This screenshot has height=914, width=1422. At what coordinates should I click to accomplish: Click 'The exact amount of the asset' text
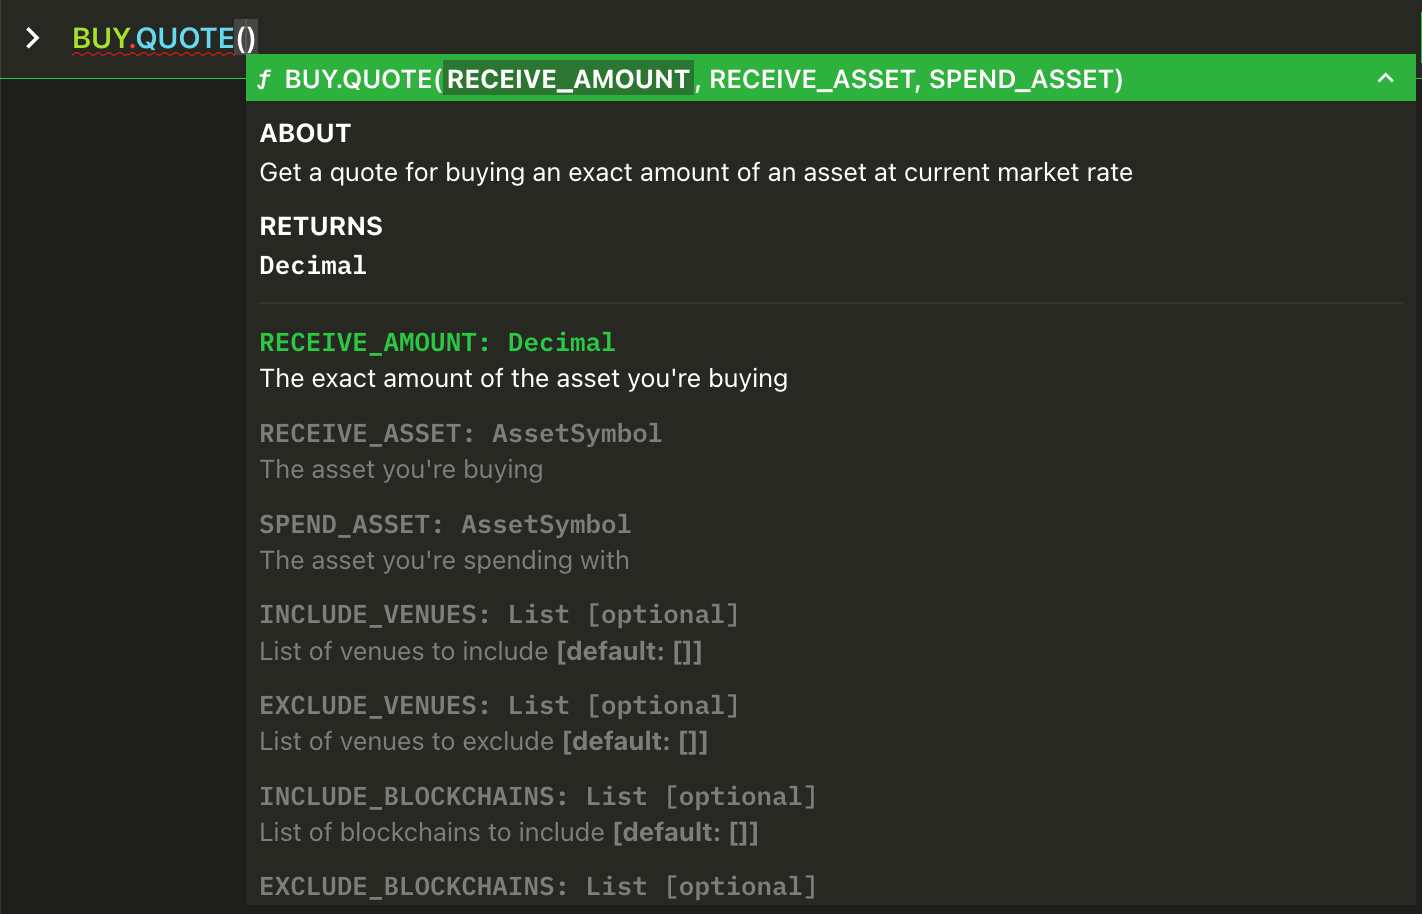pos(524,378)
